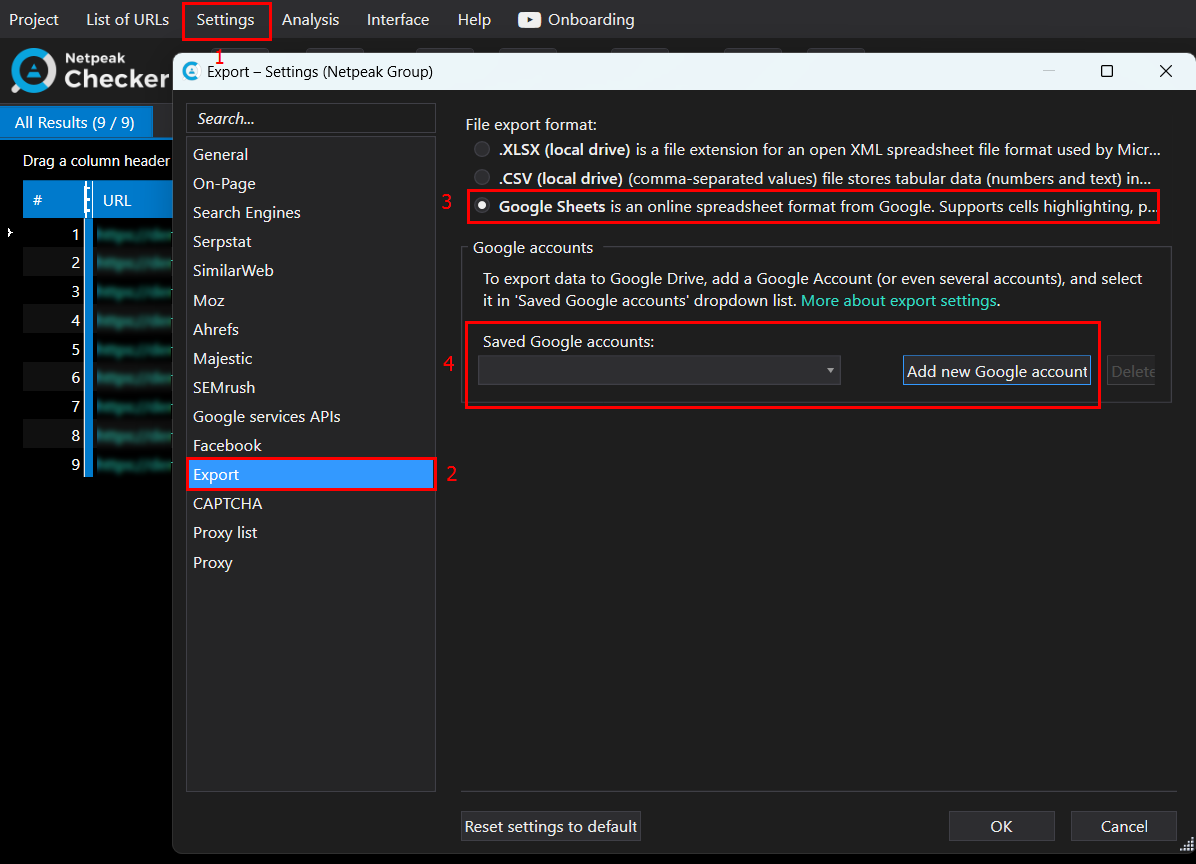This screenshot has width=1196, height=864.
Task: Cancel the export settings dialog
Action: tap(1124, 826)
